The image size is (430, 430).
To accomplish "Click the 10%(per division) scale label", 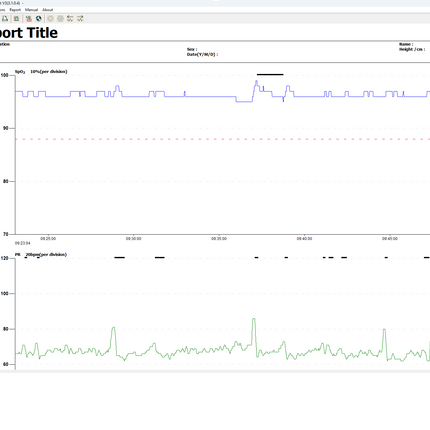I will tap(49, 72).
